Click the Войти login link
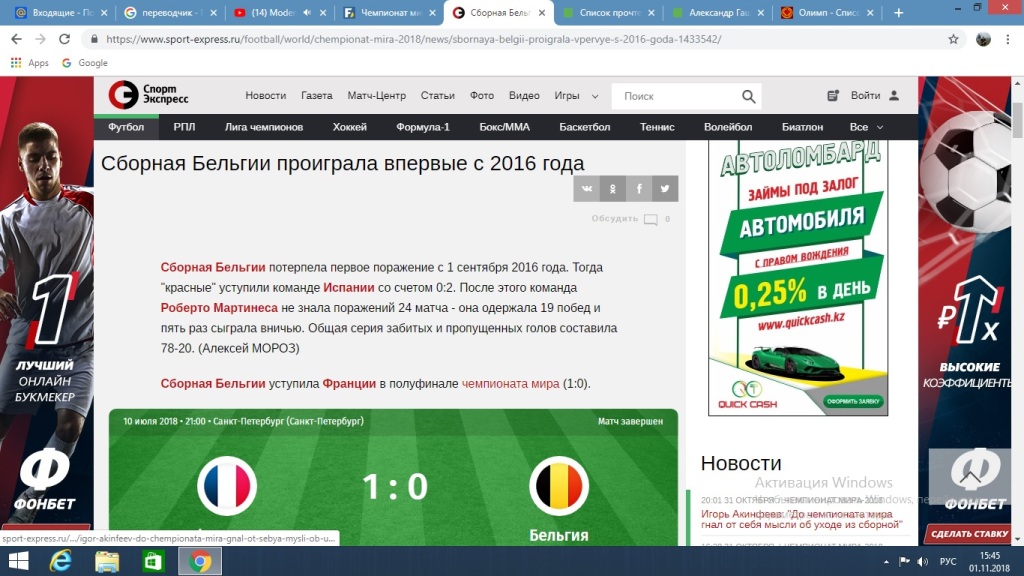 click(865, 95)
